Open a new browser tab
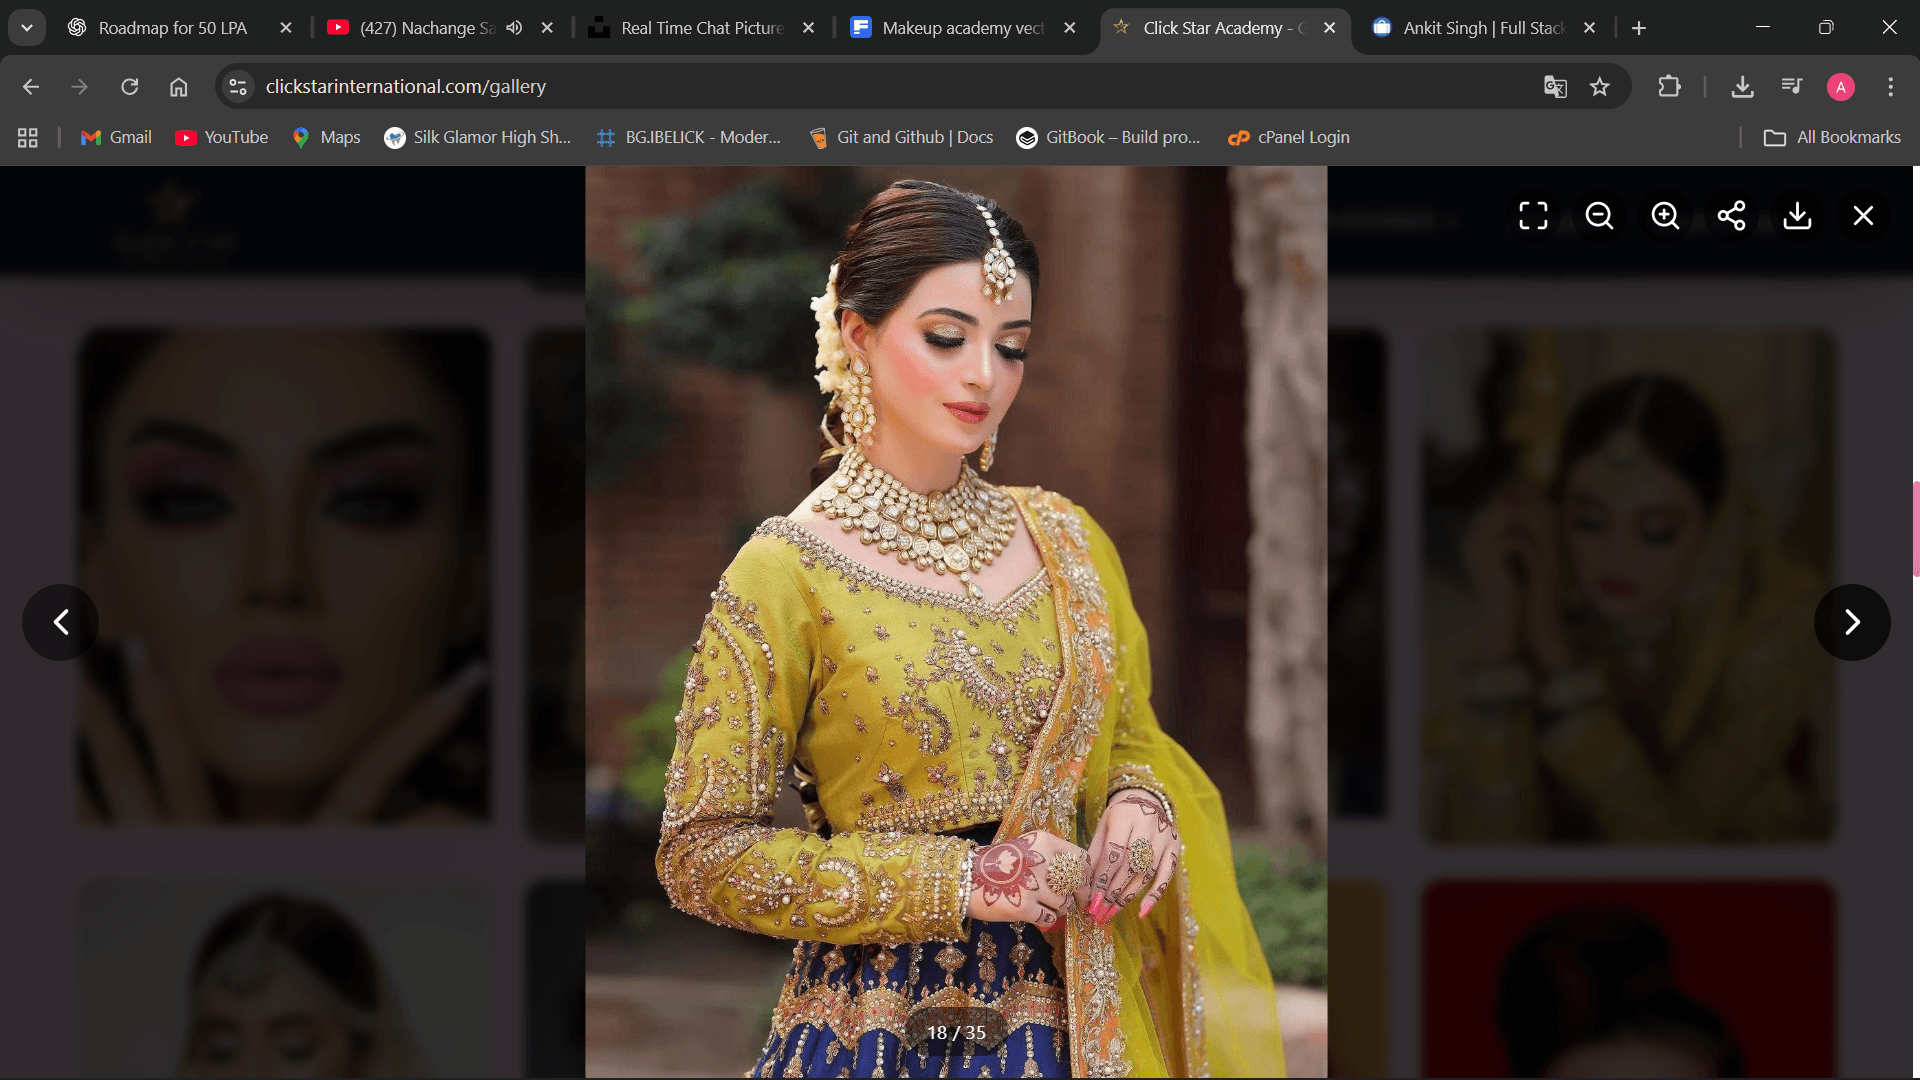 point(1639,28)
